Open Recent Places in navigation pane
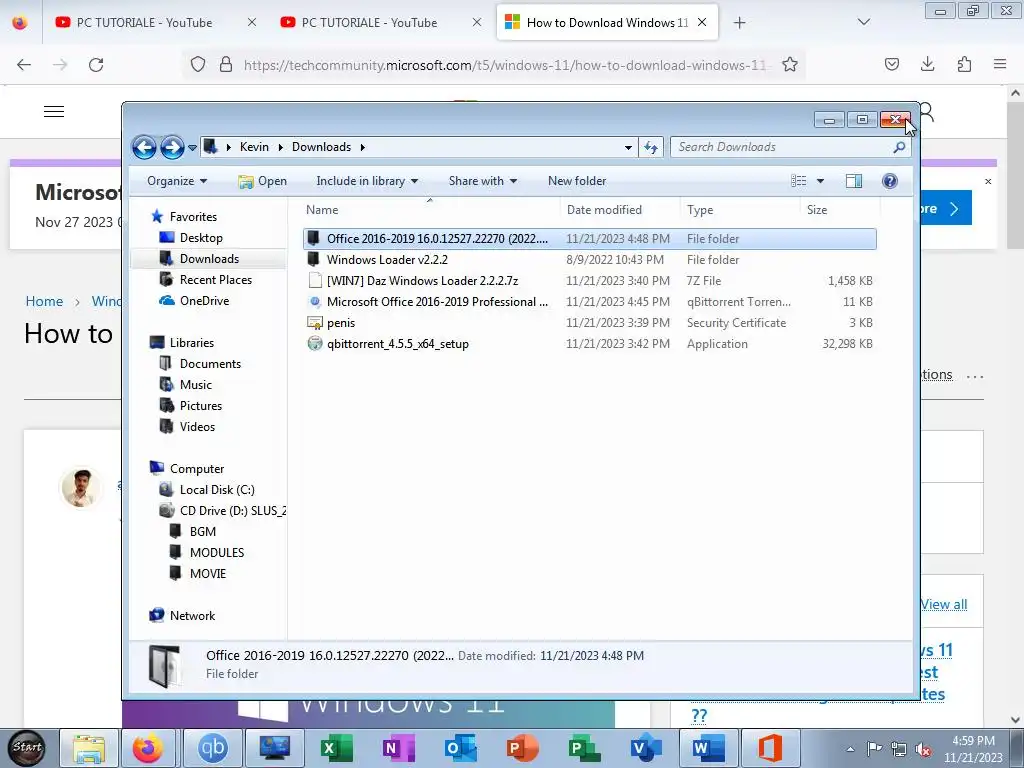The width and height of the screenshot is (1024, 768). tap(216, 280)
